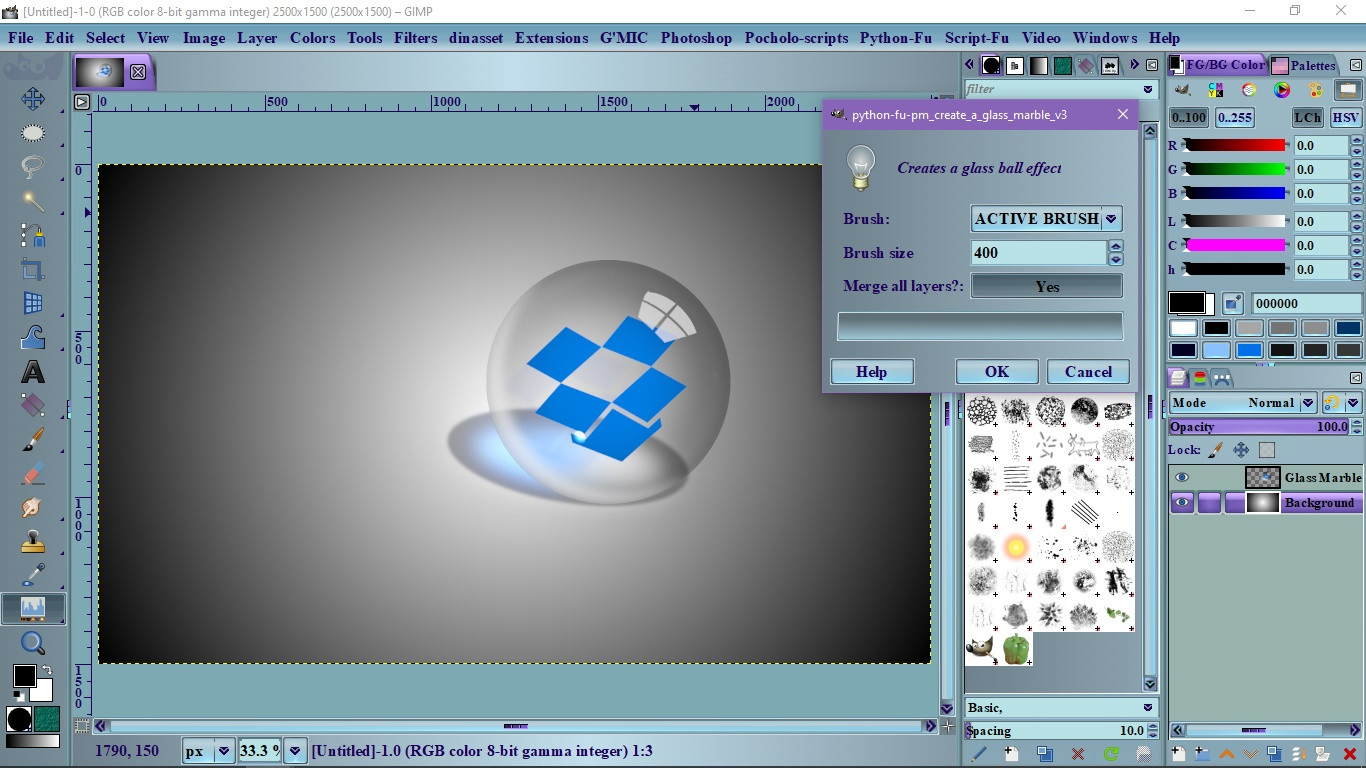
Task: Select the Color Picker eyedropper tool
Action: pos(33,575)
